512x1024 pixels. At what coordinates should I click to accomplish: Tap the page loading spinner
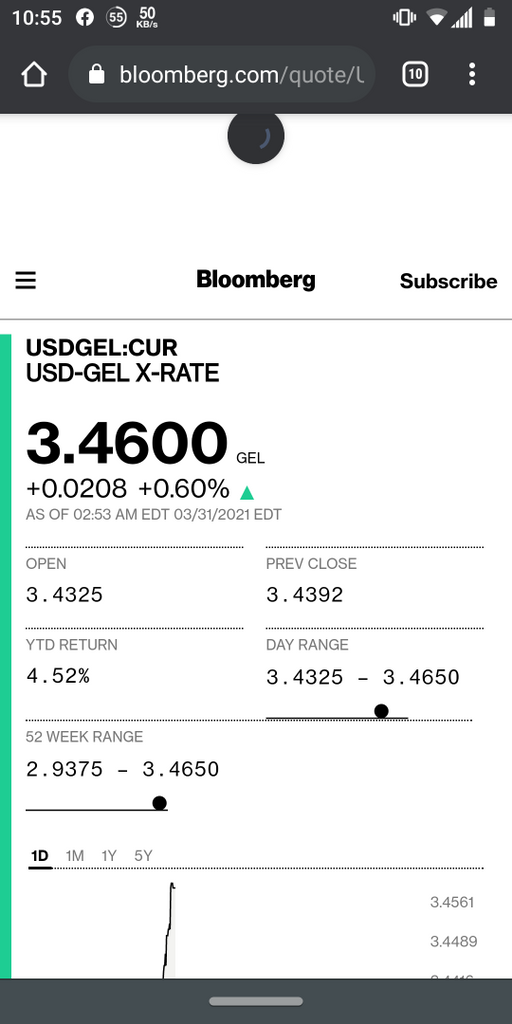click(x=256, y=136)
